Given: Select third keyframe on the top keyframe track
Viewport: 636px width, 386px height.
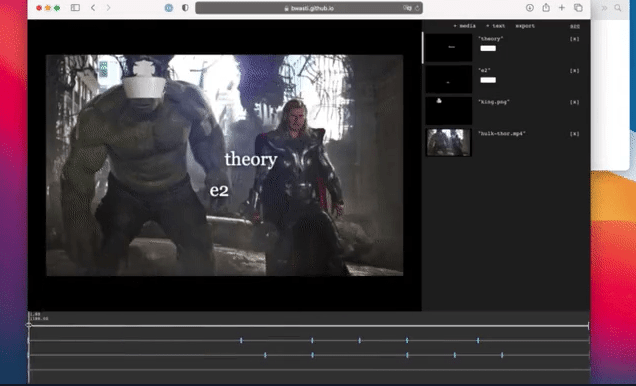Looking at the screenshot, I should pos(360,341).
